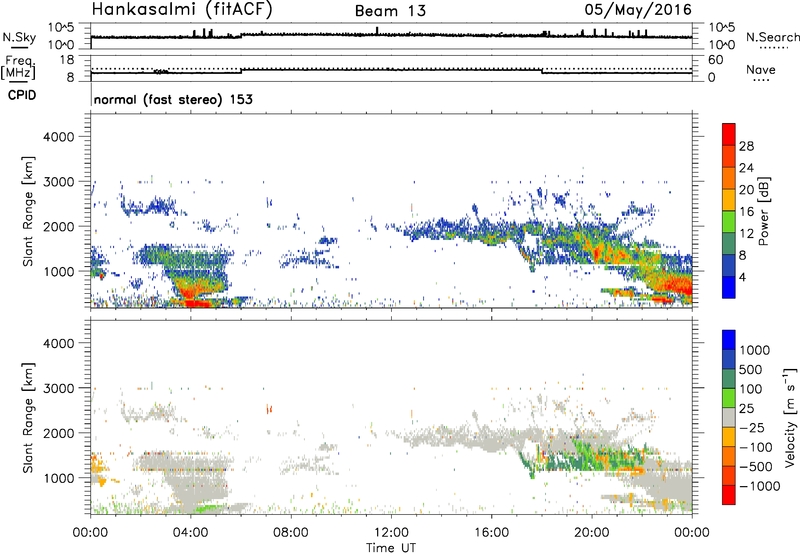800x554 pixels.
Task: Click the 1000 tick on the velocity colorbar
Action: pos(755,350)
